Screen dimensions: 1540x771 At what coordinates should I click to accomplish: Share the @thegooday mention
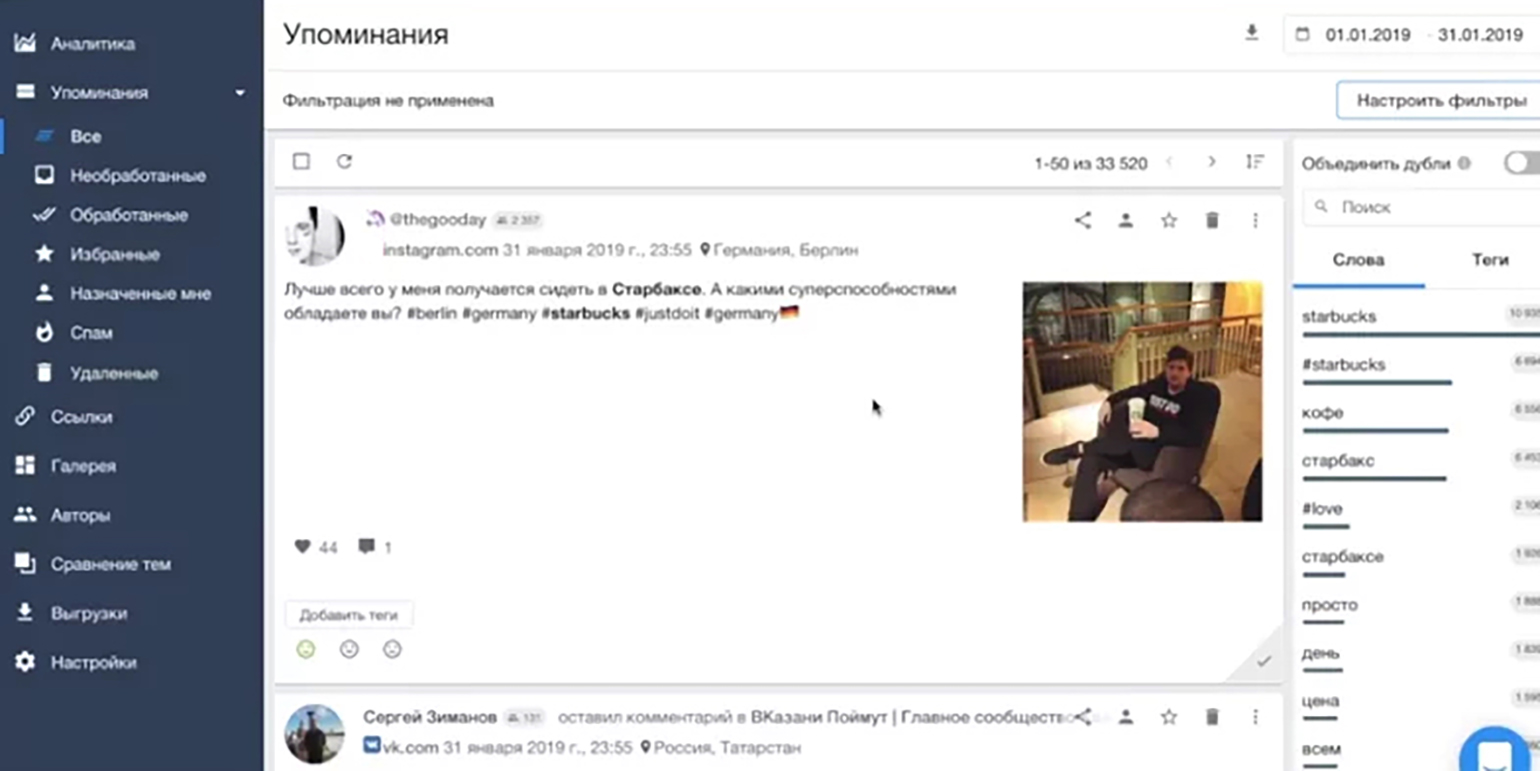(1083, 220)
